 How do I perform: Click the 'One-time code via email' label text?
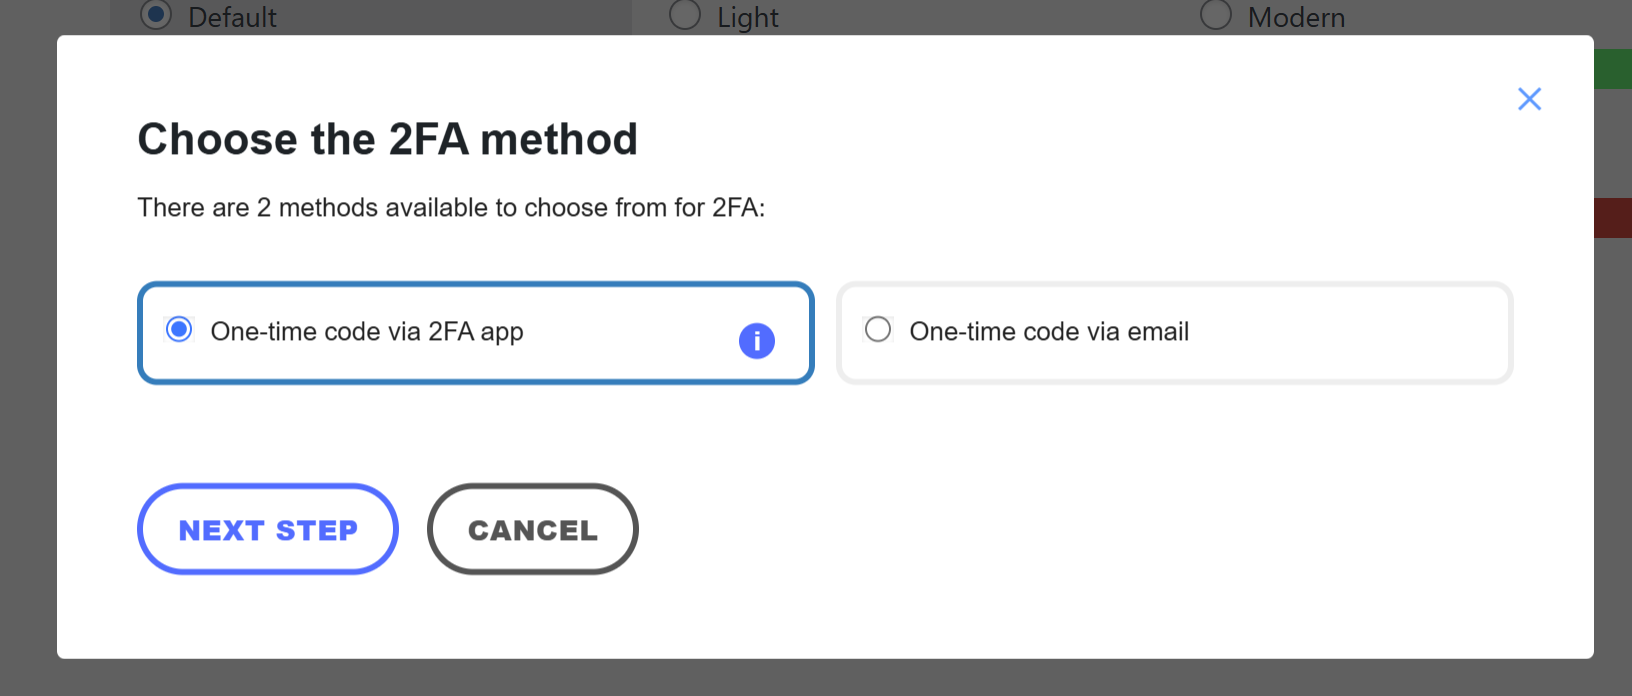[x=1049, y=332]
